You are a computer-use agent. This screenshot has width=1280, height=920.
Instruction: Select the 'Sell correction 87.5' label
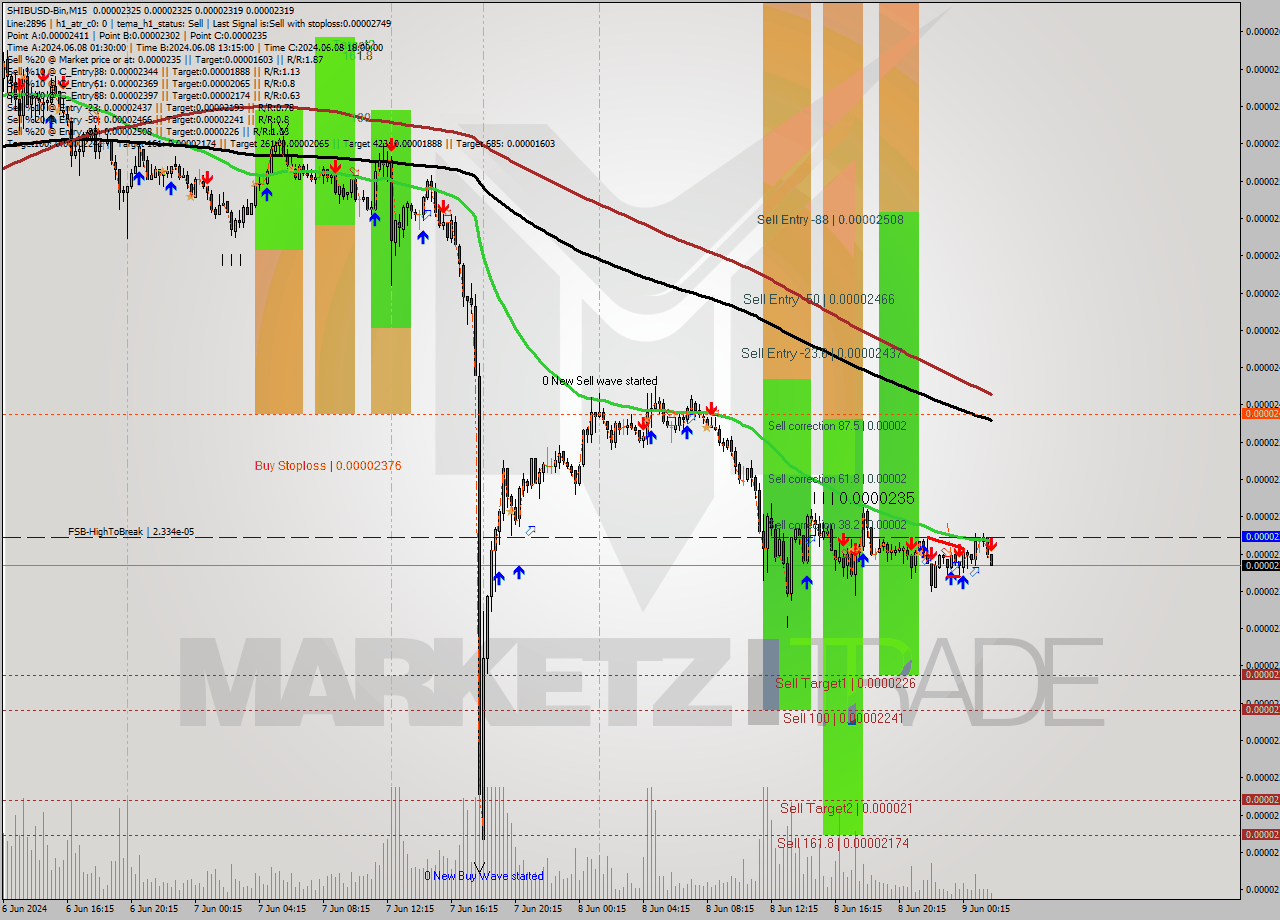pyautogui.click(x=837, y=426)
